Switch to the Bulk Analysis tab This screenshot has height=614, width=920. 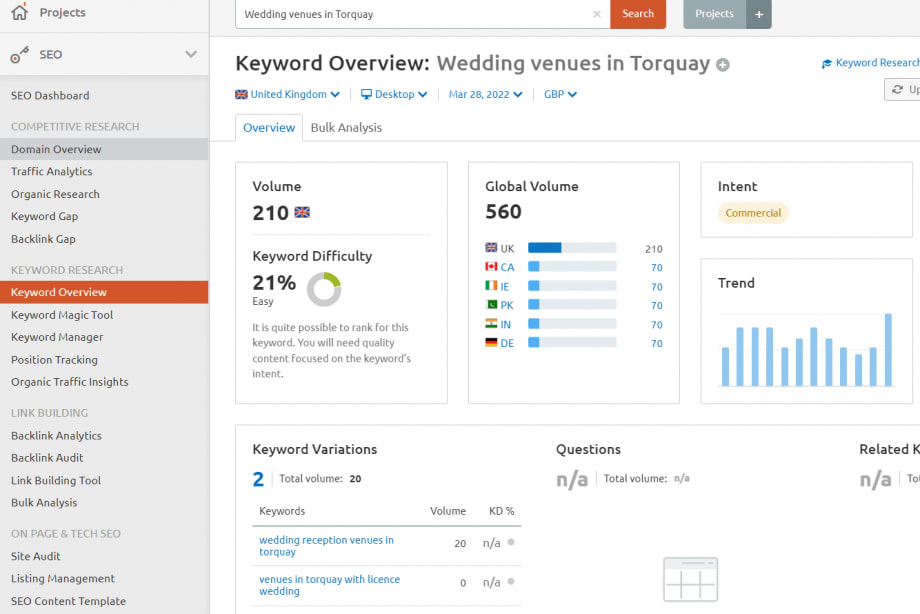pyautogui.click(x=346, y=128)
